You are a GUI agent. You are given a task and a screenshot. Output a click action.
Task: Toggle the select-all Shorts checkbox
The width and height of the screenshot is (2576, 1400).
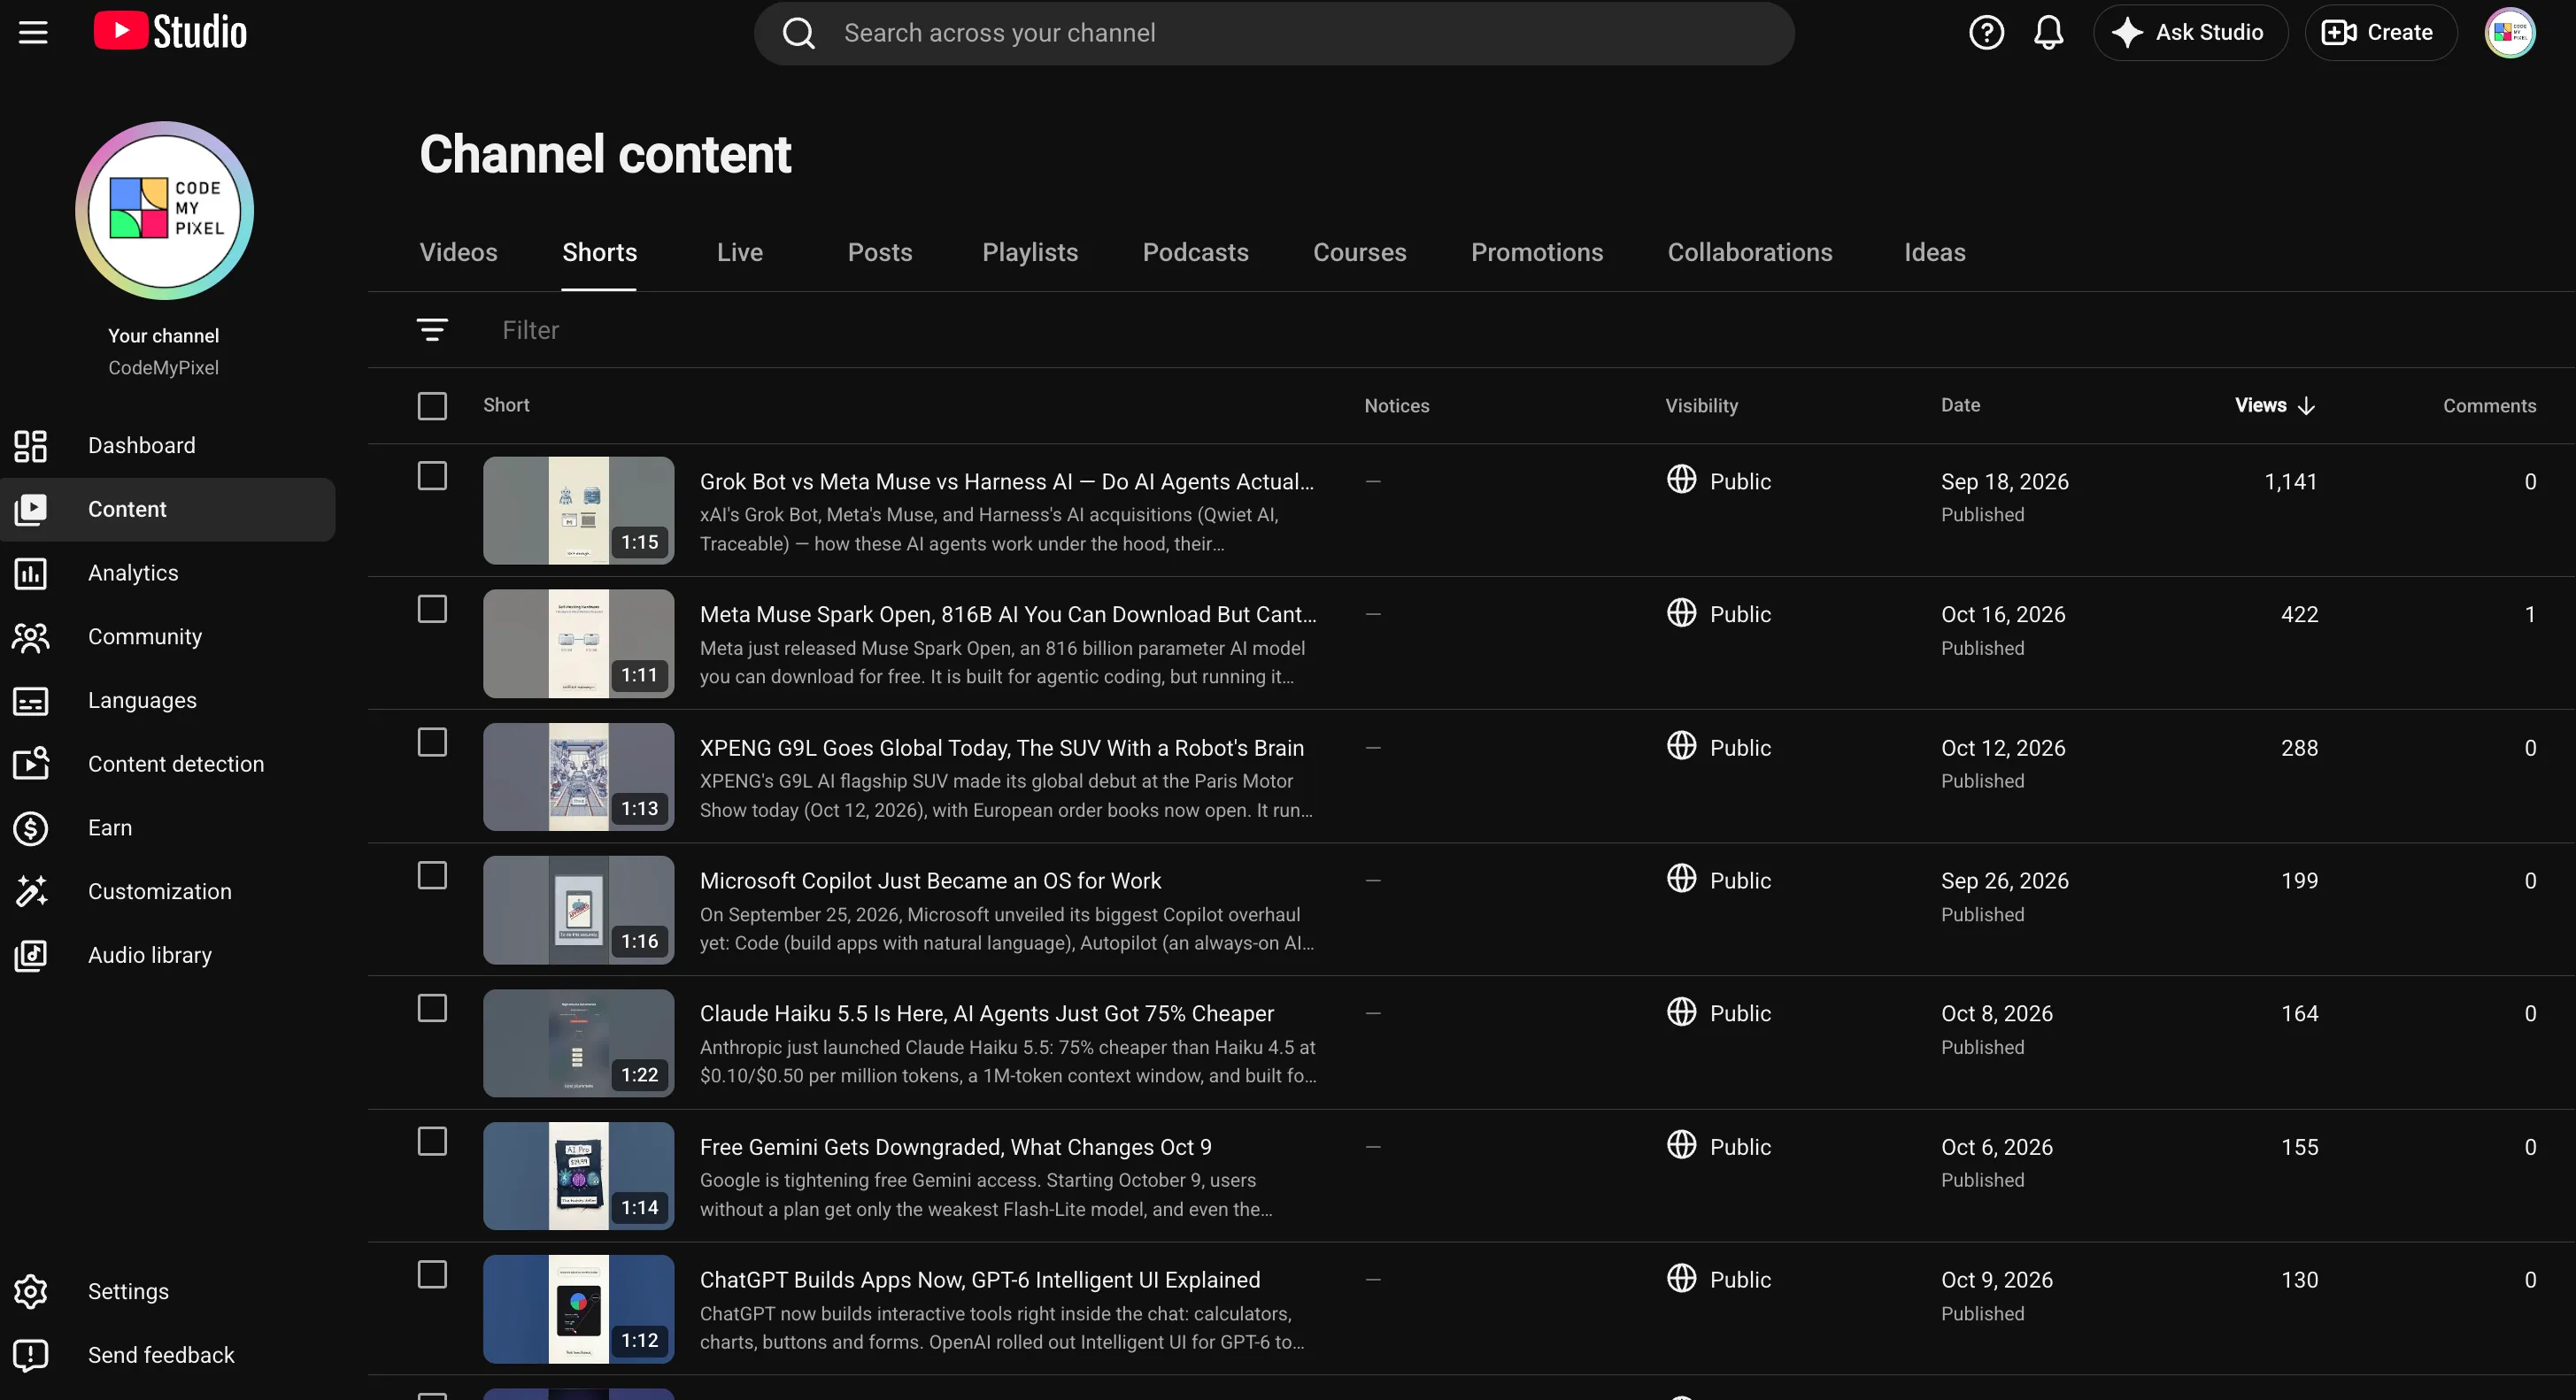(x=432, y=406)
